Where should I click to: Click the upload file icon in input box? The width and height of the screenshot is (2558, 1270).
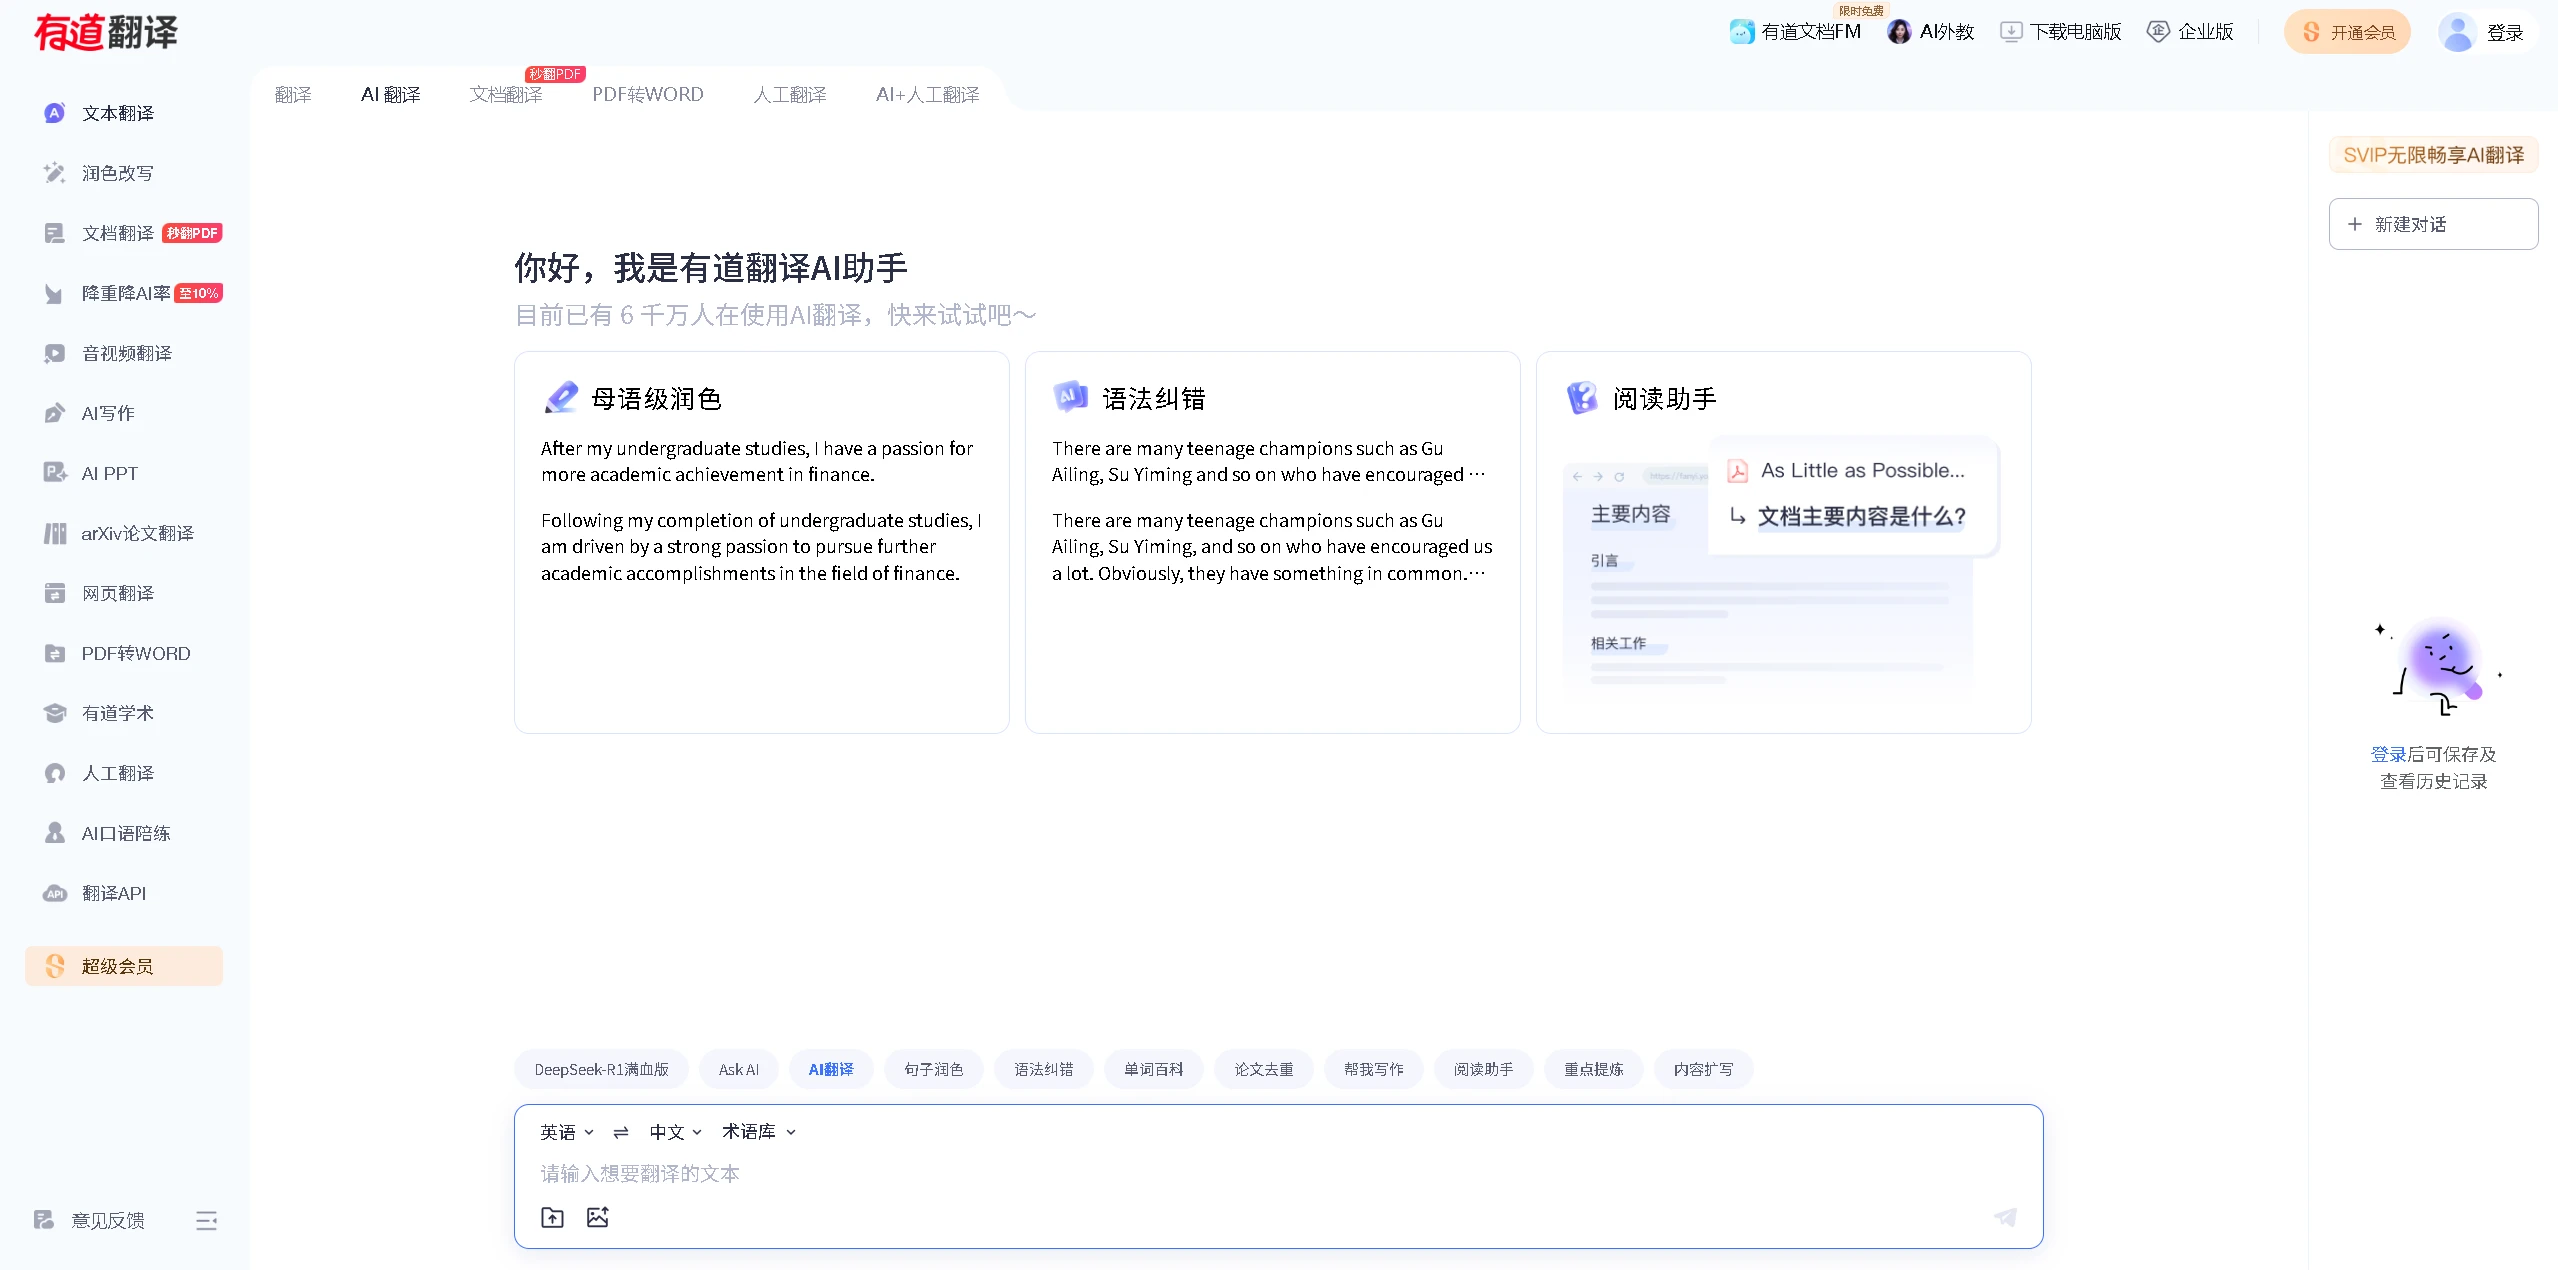pos(552,1217)
